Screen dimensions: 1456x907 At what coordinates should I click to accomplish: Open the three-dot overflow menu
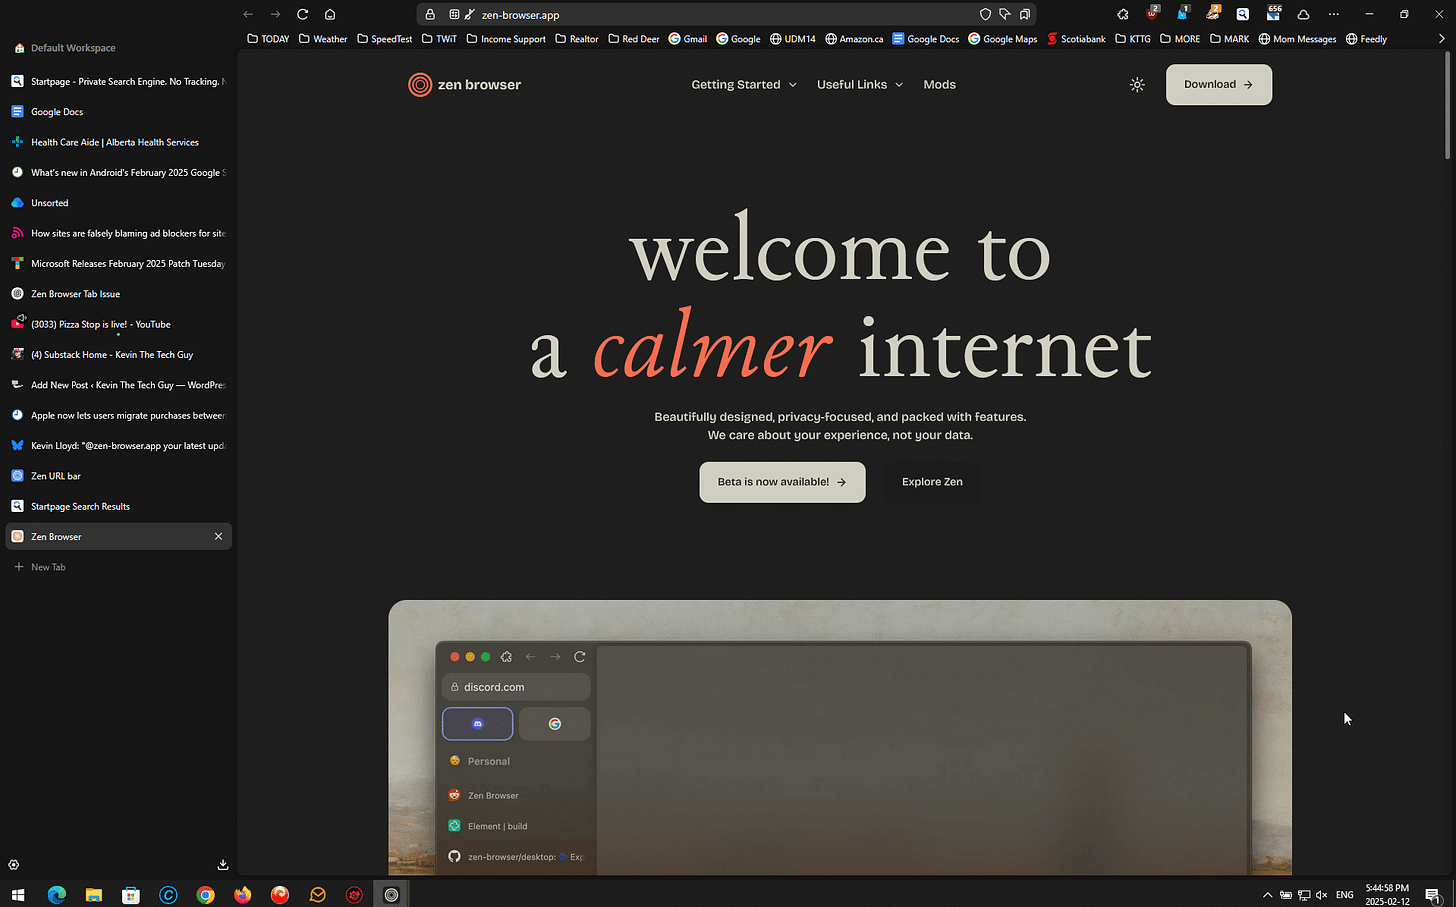1333,14
